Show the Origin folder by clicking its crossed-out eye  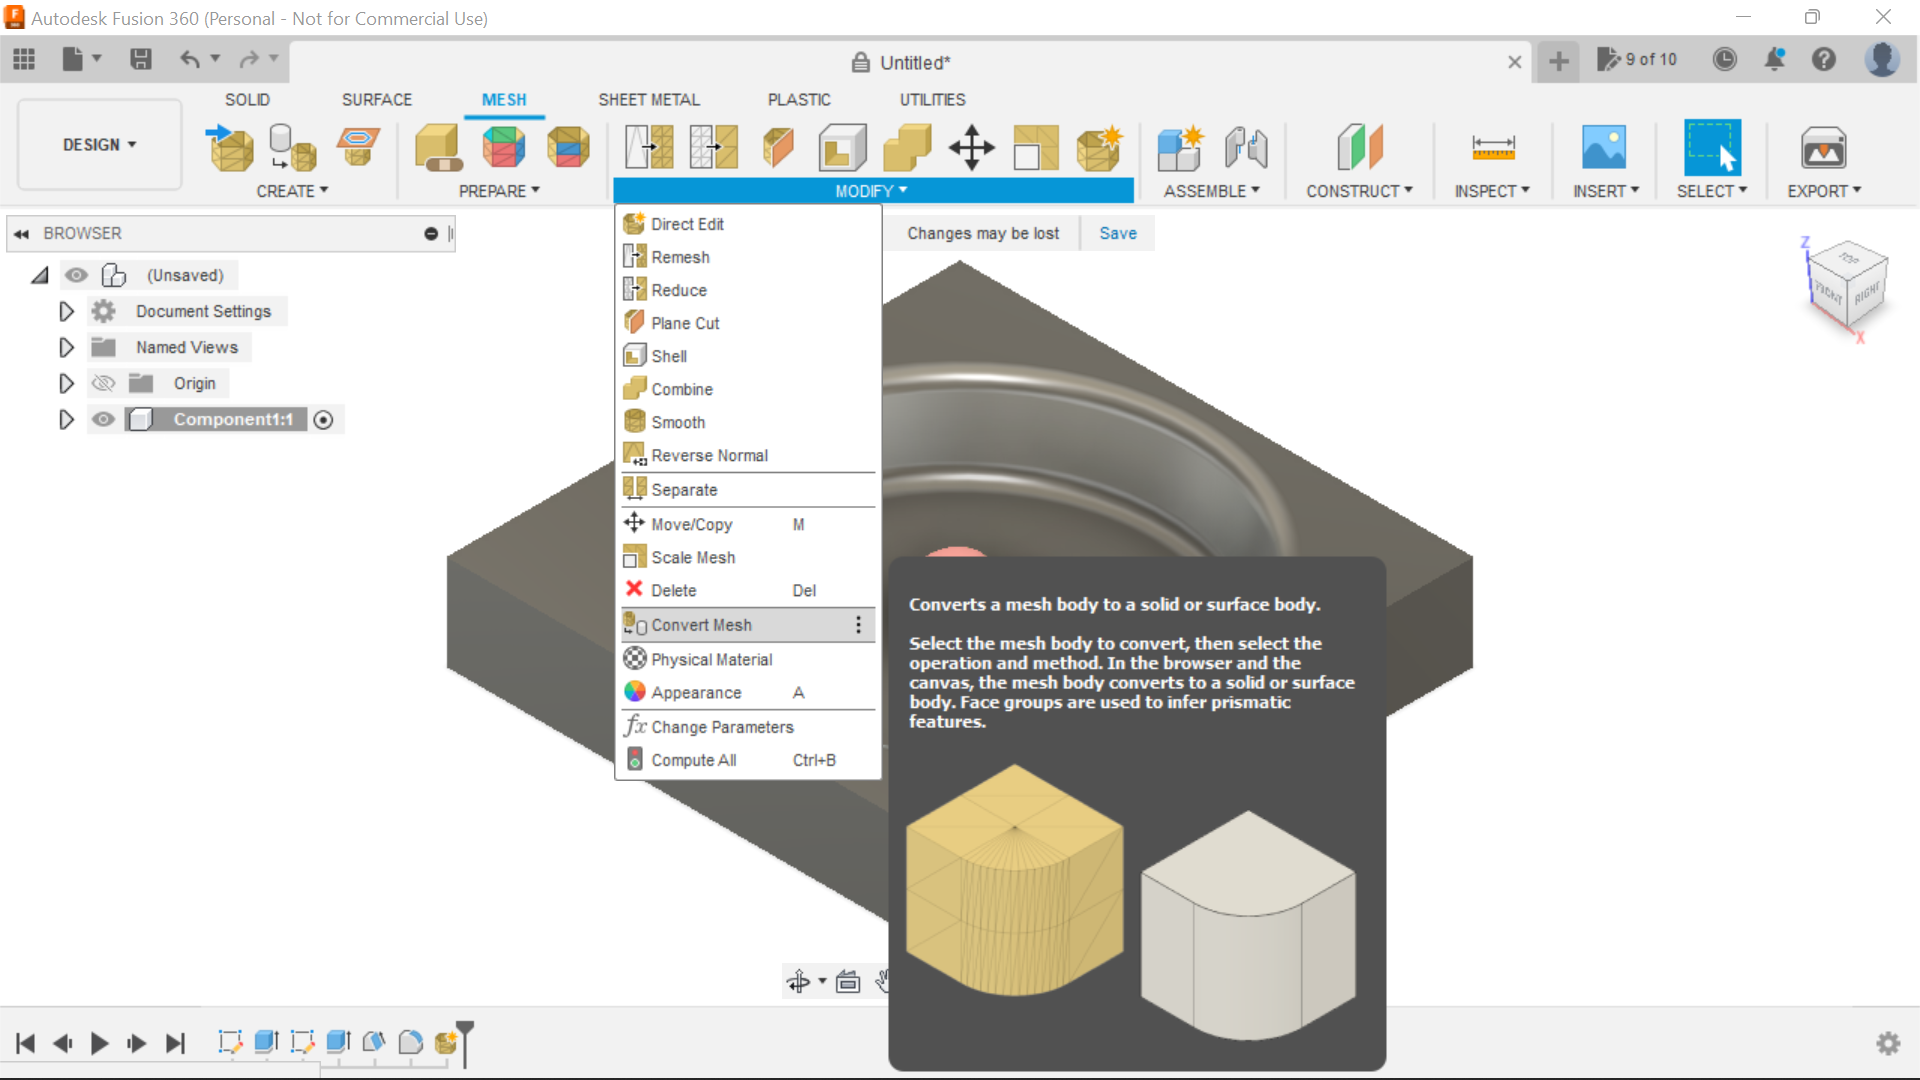[103, 383]
